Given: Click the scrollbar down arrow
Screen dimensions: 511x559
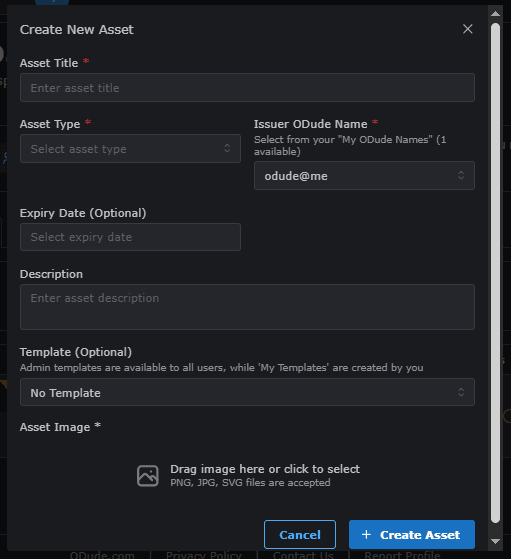Looking at the screenshot, I should coord(495,541).
